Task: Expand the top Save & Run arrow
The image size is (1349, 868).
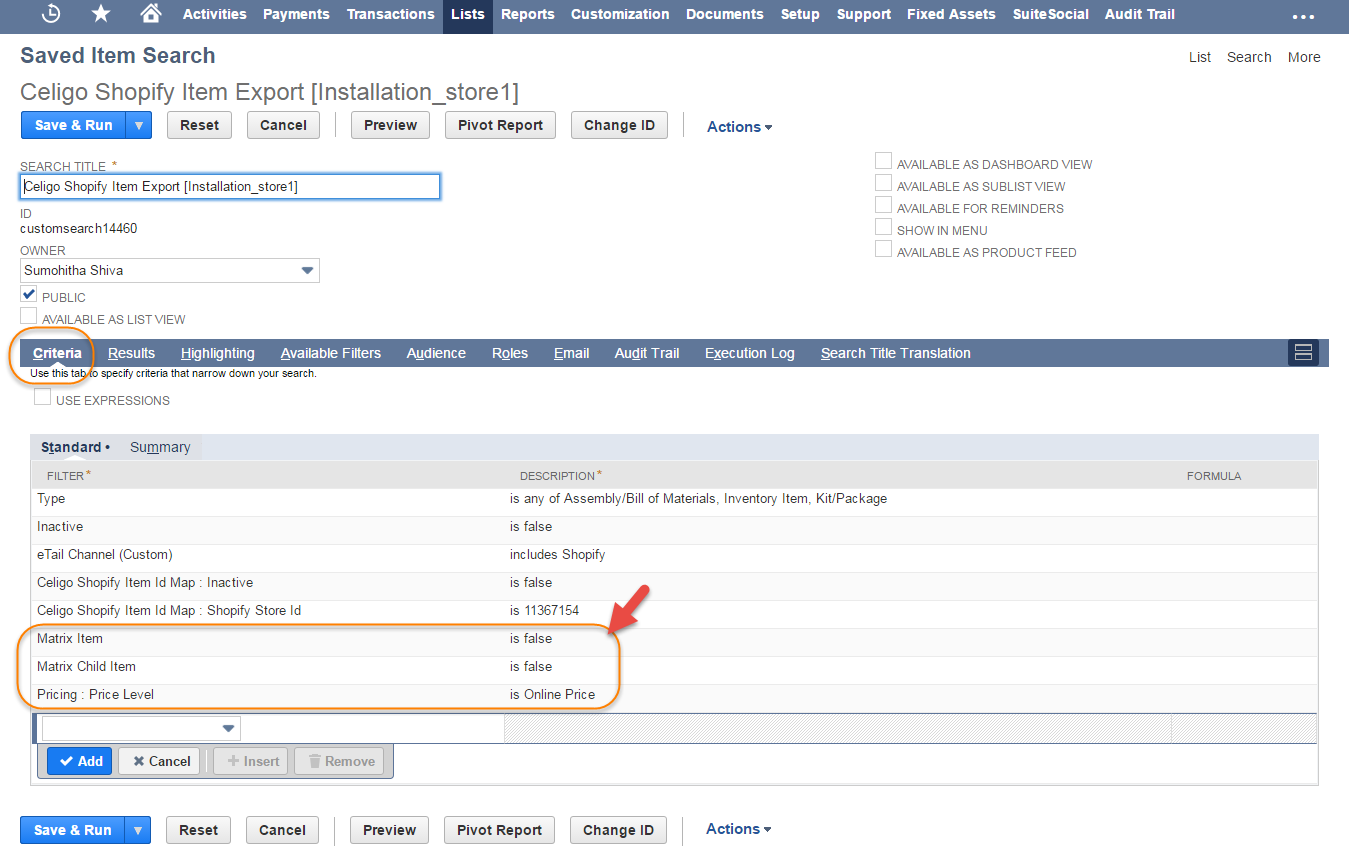Action: (139, 125)
